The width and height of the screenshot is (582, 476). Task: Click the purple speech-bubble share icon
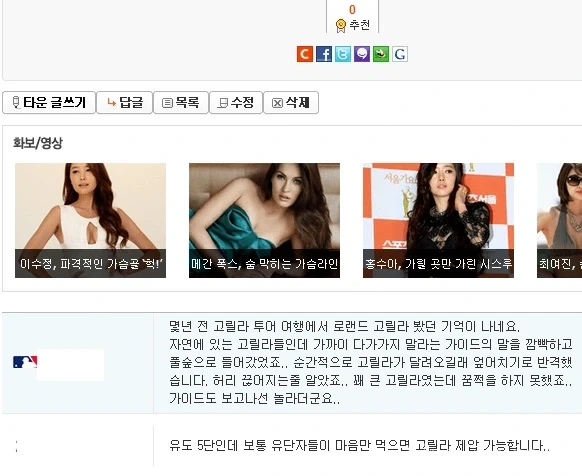(x=362, y=54)
